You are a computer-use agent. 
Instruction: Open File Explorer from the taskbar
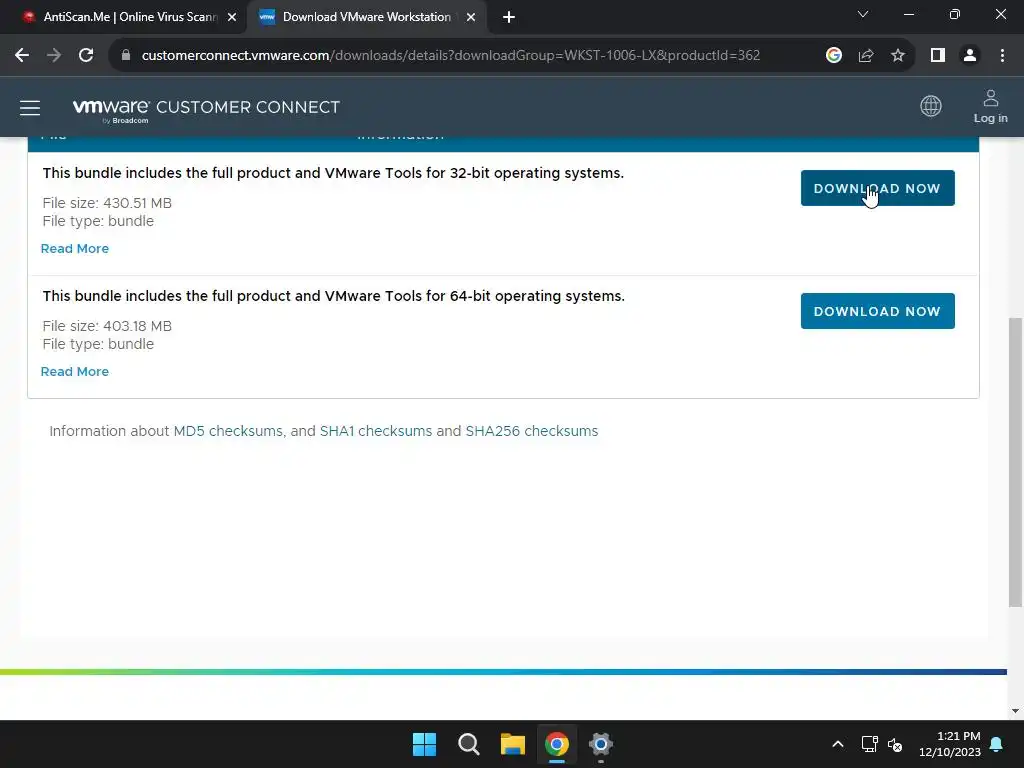(513, 744)
